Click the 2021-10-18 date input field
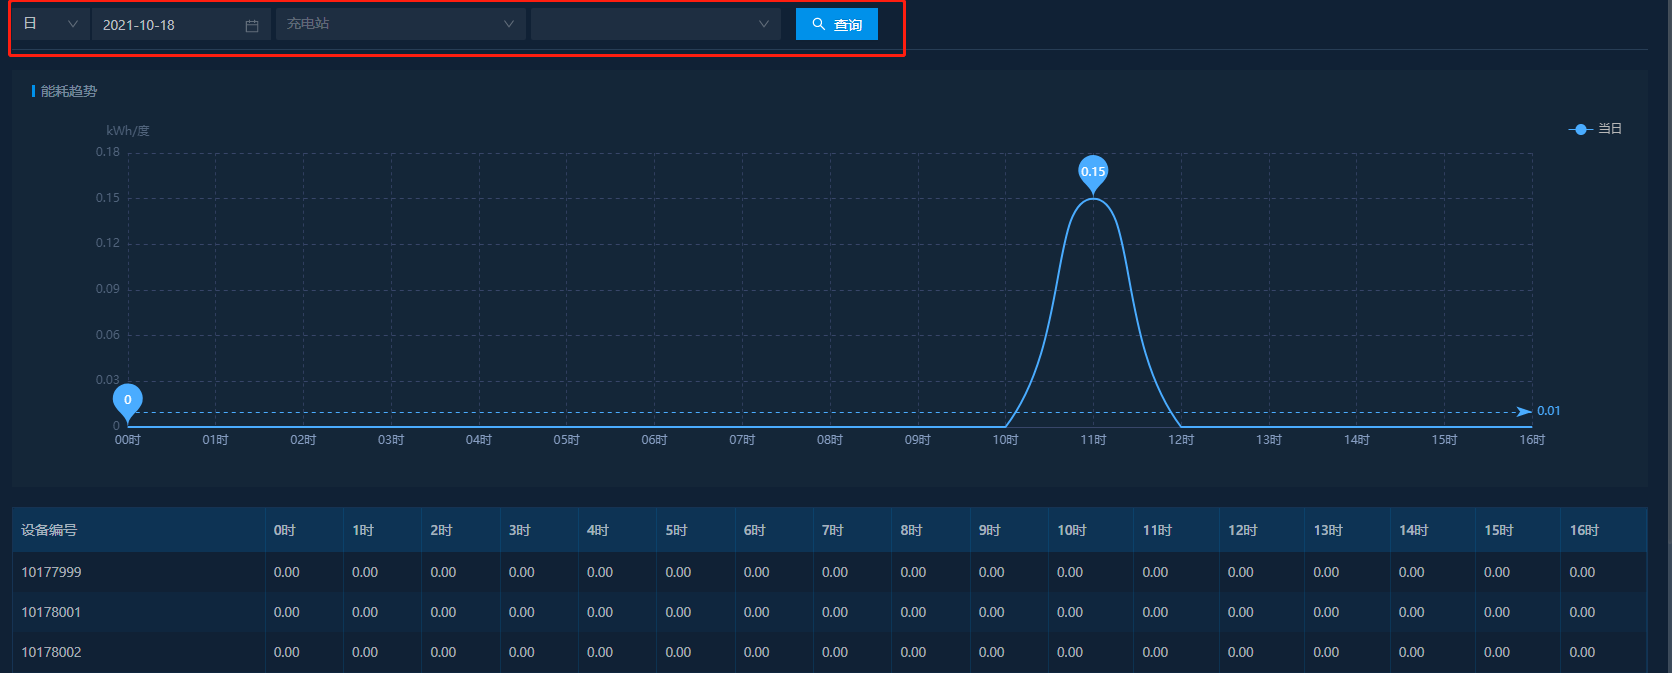 click(x=165, y=25)
